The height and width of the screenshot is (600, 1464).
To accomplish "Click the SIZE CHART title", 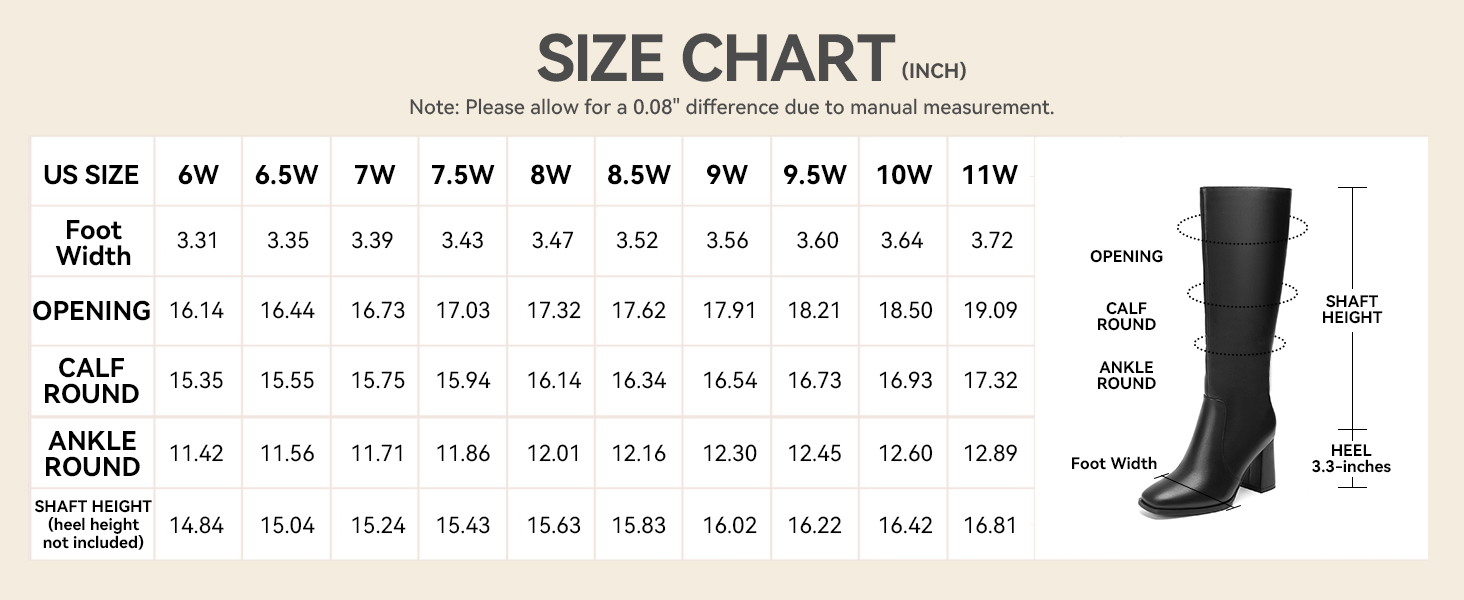I will pyautogui.click(x=715, y=58).
